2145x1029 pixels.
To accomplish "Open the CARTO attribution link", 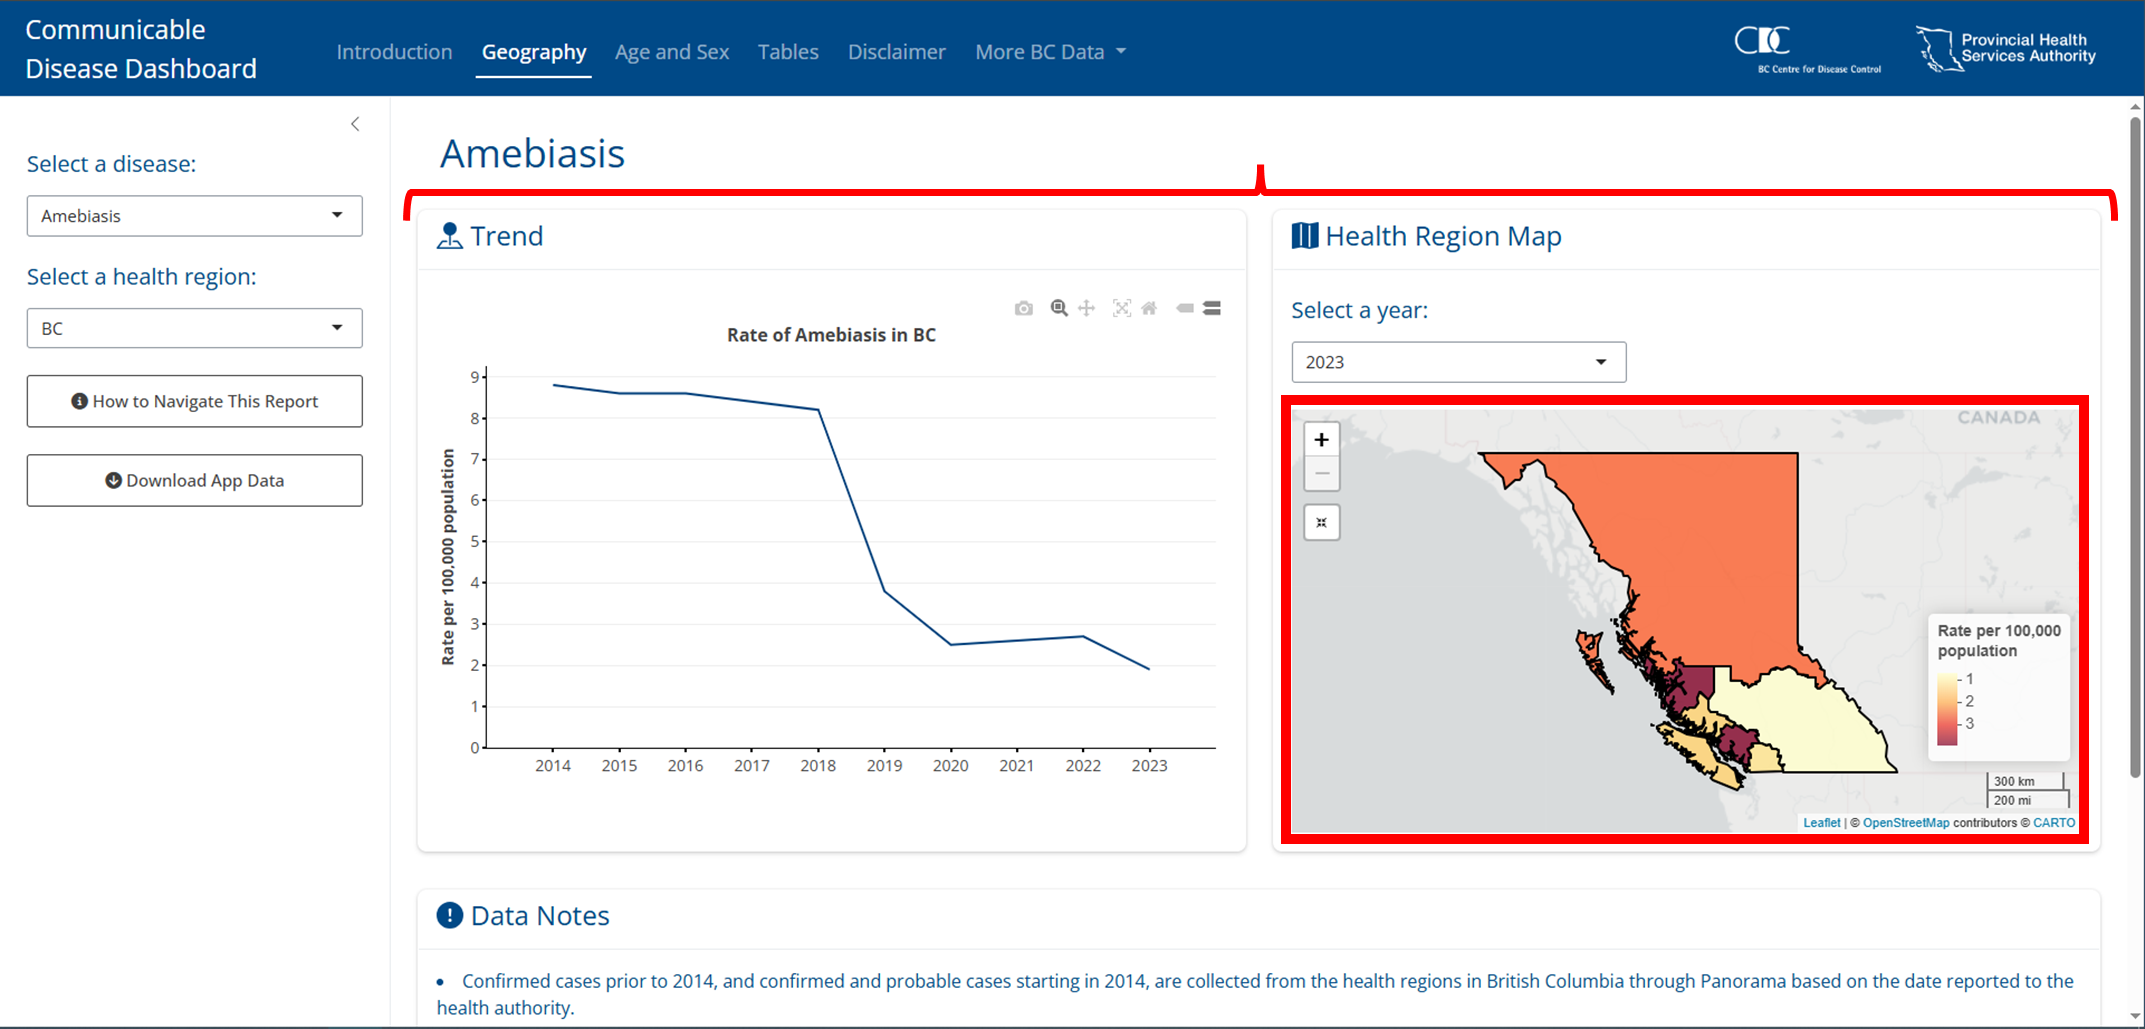I will coord(2054,823).
